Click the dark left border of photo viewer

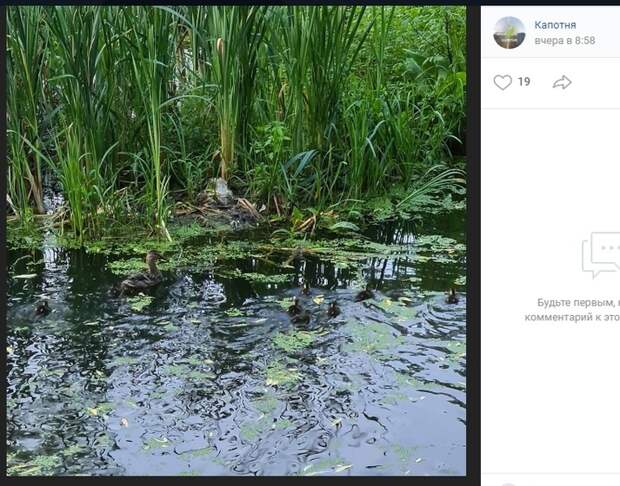click(x=3, y=241)
